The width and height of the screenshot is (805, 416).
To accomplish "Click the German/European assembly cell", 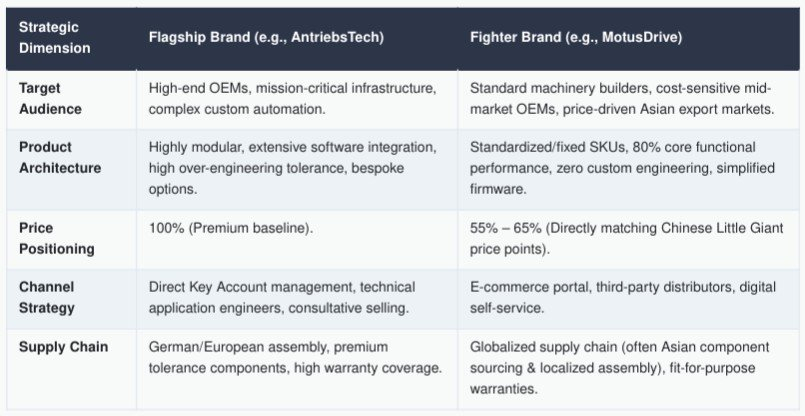I will [295, 357].
